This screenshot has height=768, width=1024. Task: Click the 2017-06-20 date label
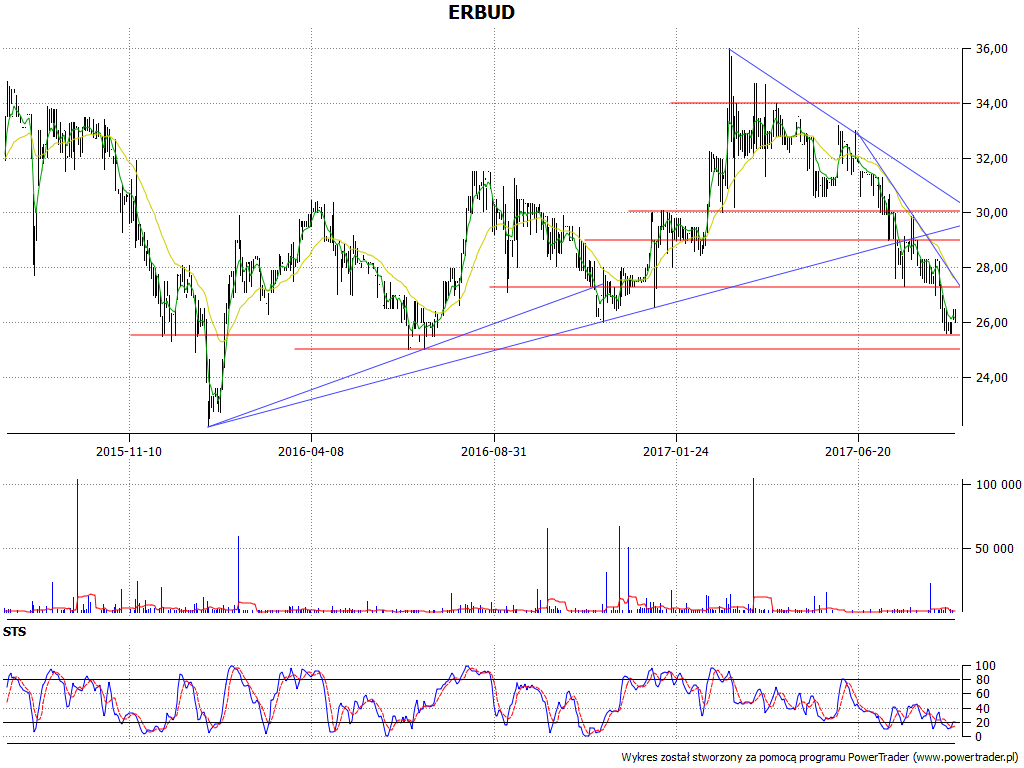click(x=858, y=451)
